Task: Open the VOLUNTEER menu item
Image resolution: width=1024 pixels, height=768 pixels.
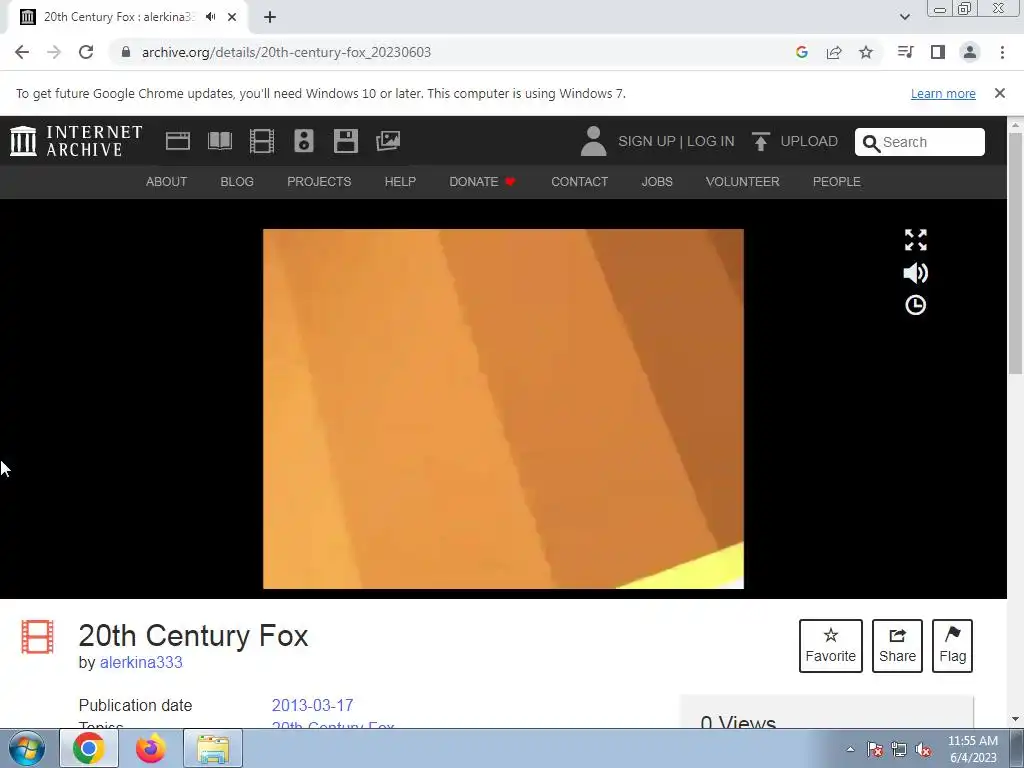Action: click(743, 182)
